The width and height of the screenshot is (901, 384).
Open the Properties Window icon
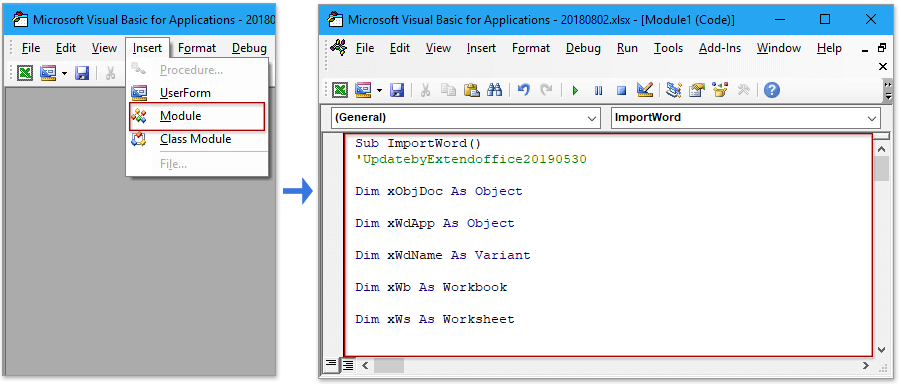[697, 90]
